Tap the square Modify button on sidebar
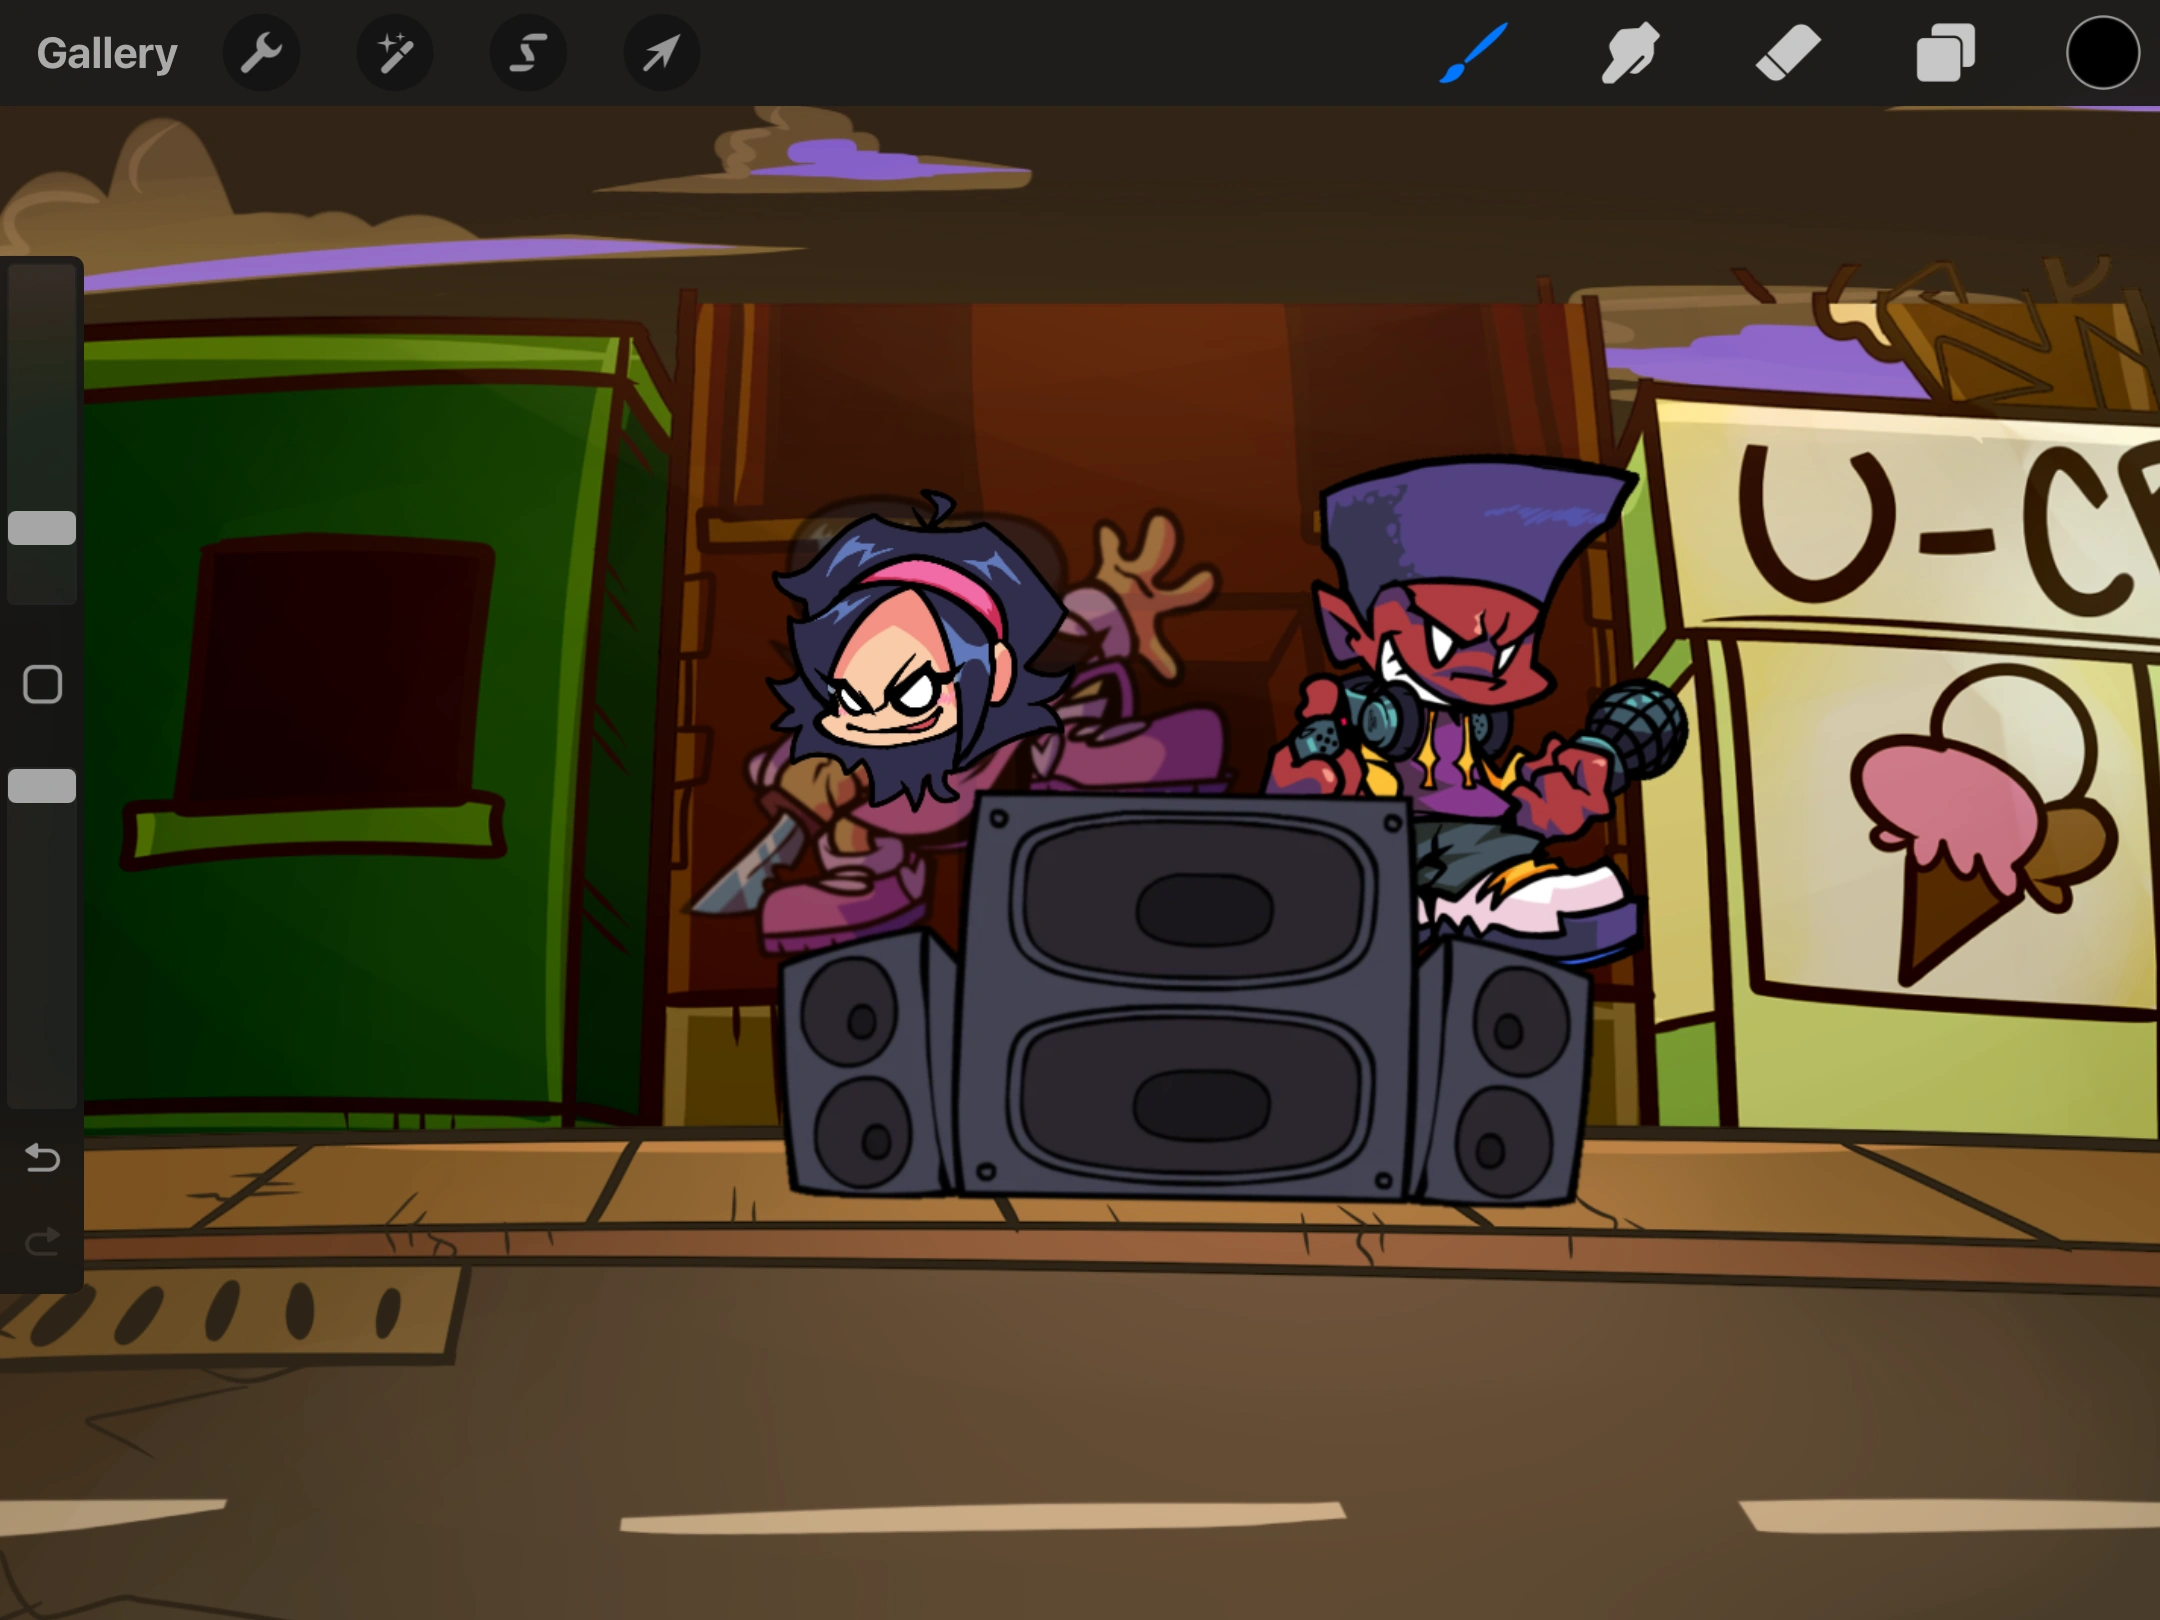Viewport: 2160px width, 1620px height. point(42,685)
